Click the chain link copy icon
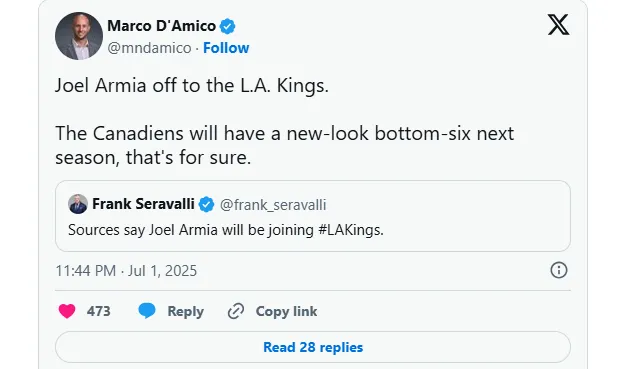Screen dimensions: 624x369 point(236,311)
